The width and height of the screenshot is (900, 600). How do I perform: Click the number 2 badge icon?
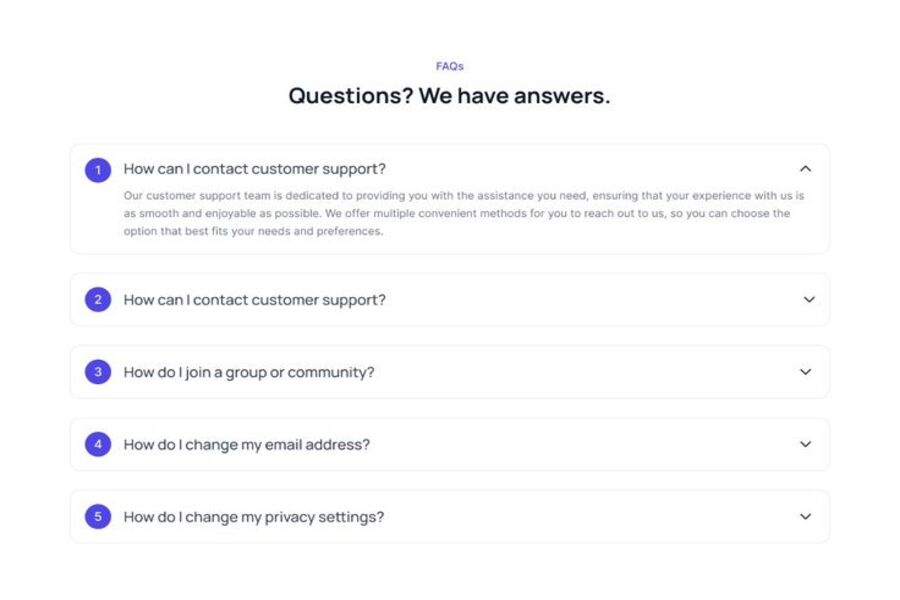pos(98,300)
